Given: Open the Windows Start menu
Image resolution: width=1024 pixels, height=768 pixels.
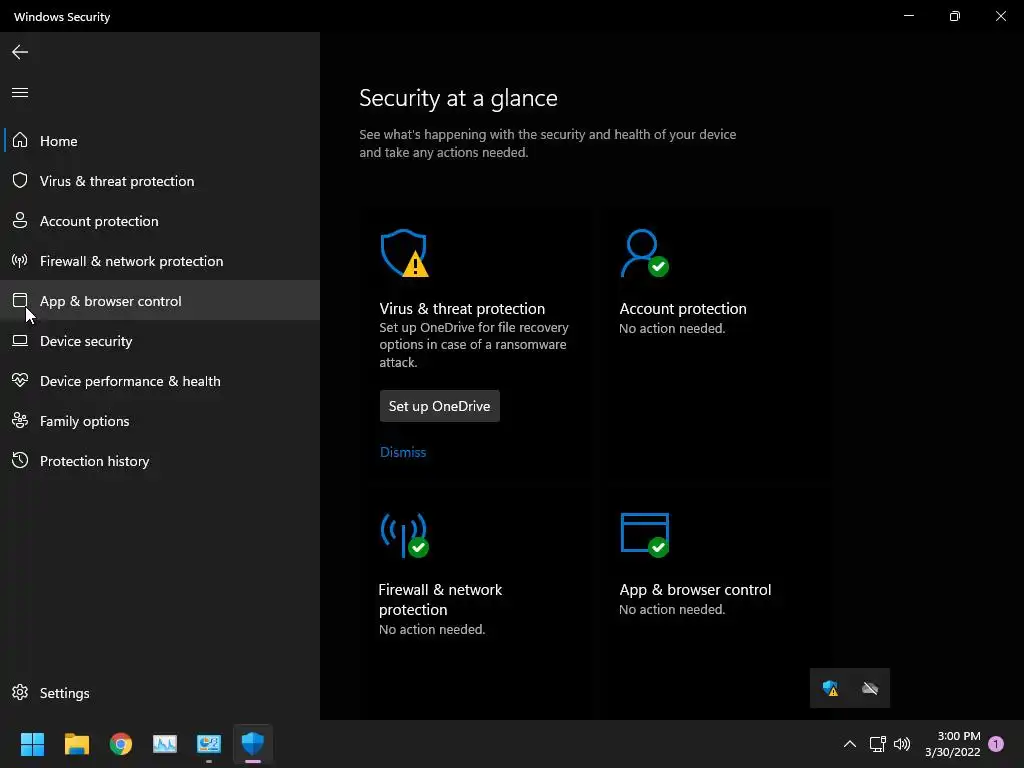Looking at the screenshot, I should (32, 744).
